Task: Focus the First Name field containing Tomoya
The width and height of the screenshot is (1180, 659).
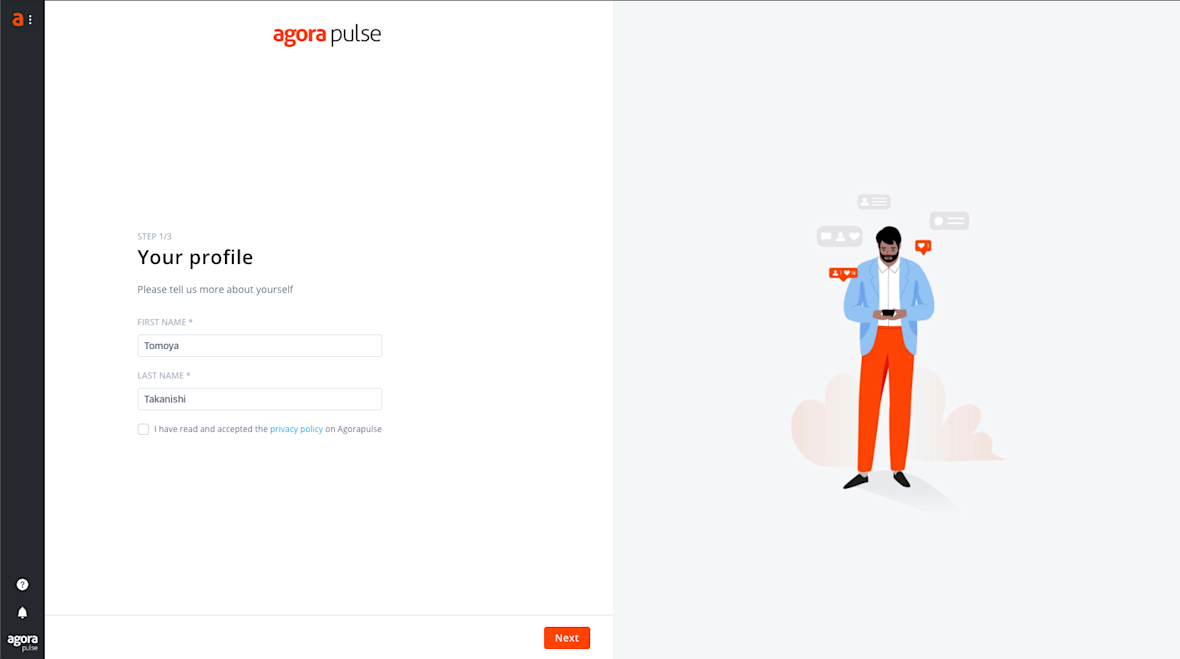Action: point(260,345)
